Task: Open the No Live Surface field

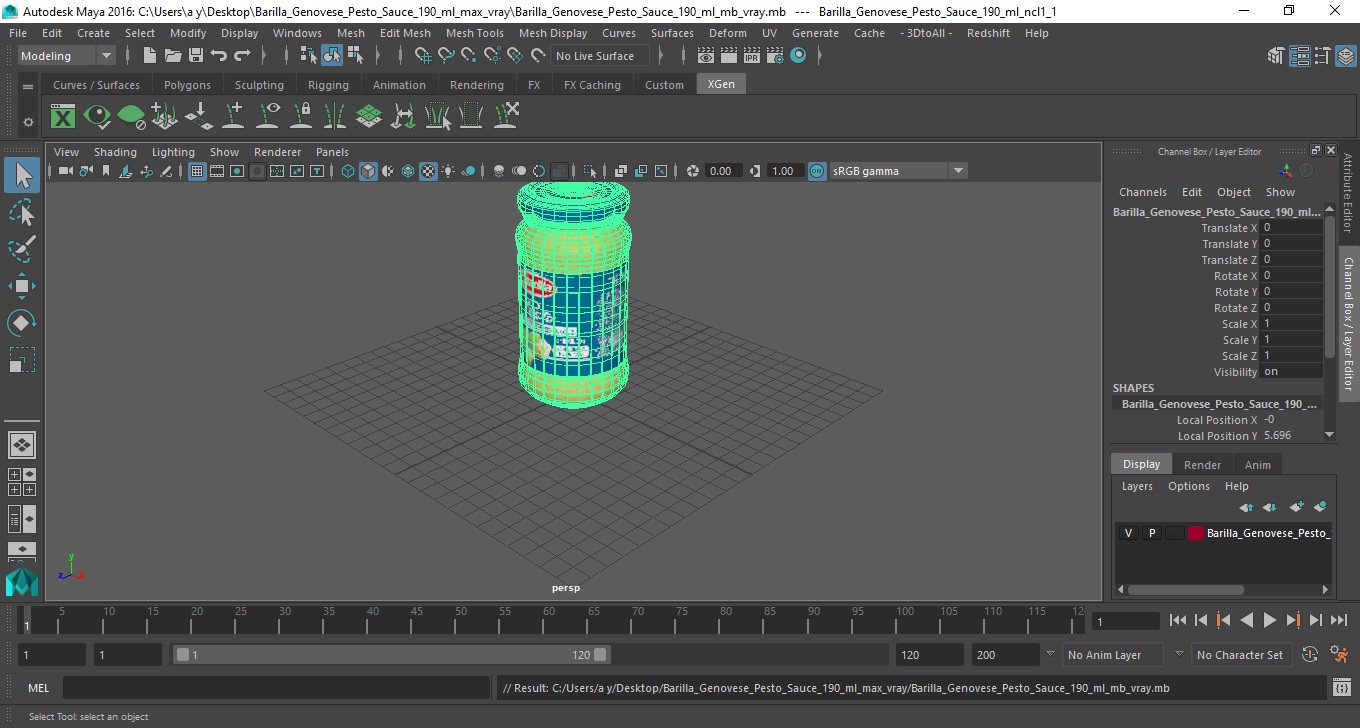Action: click(598, 56)
